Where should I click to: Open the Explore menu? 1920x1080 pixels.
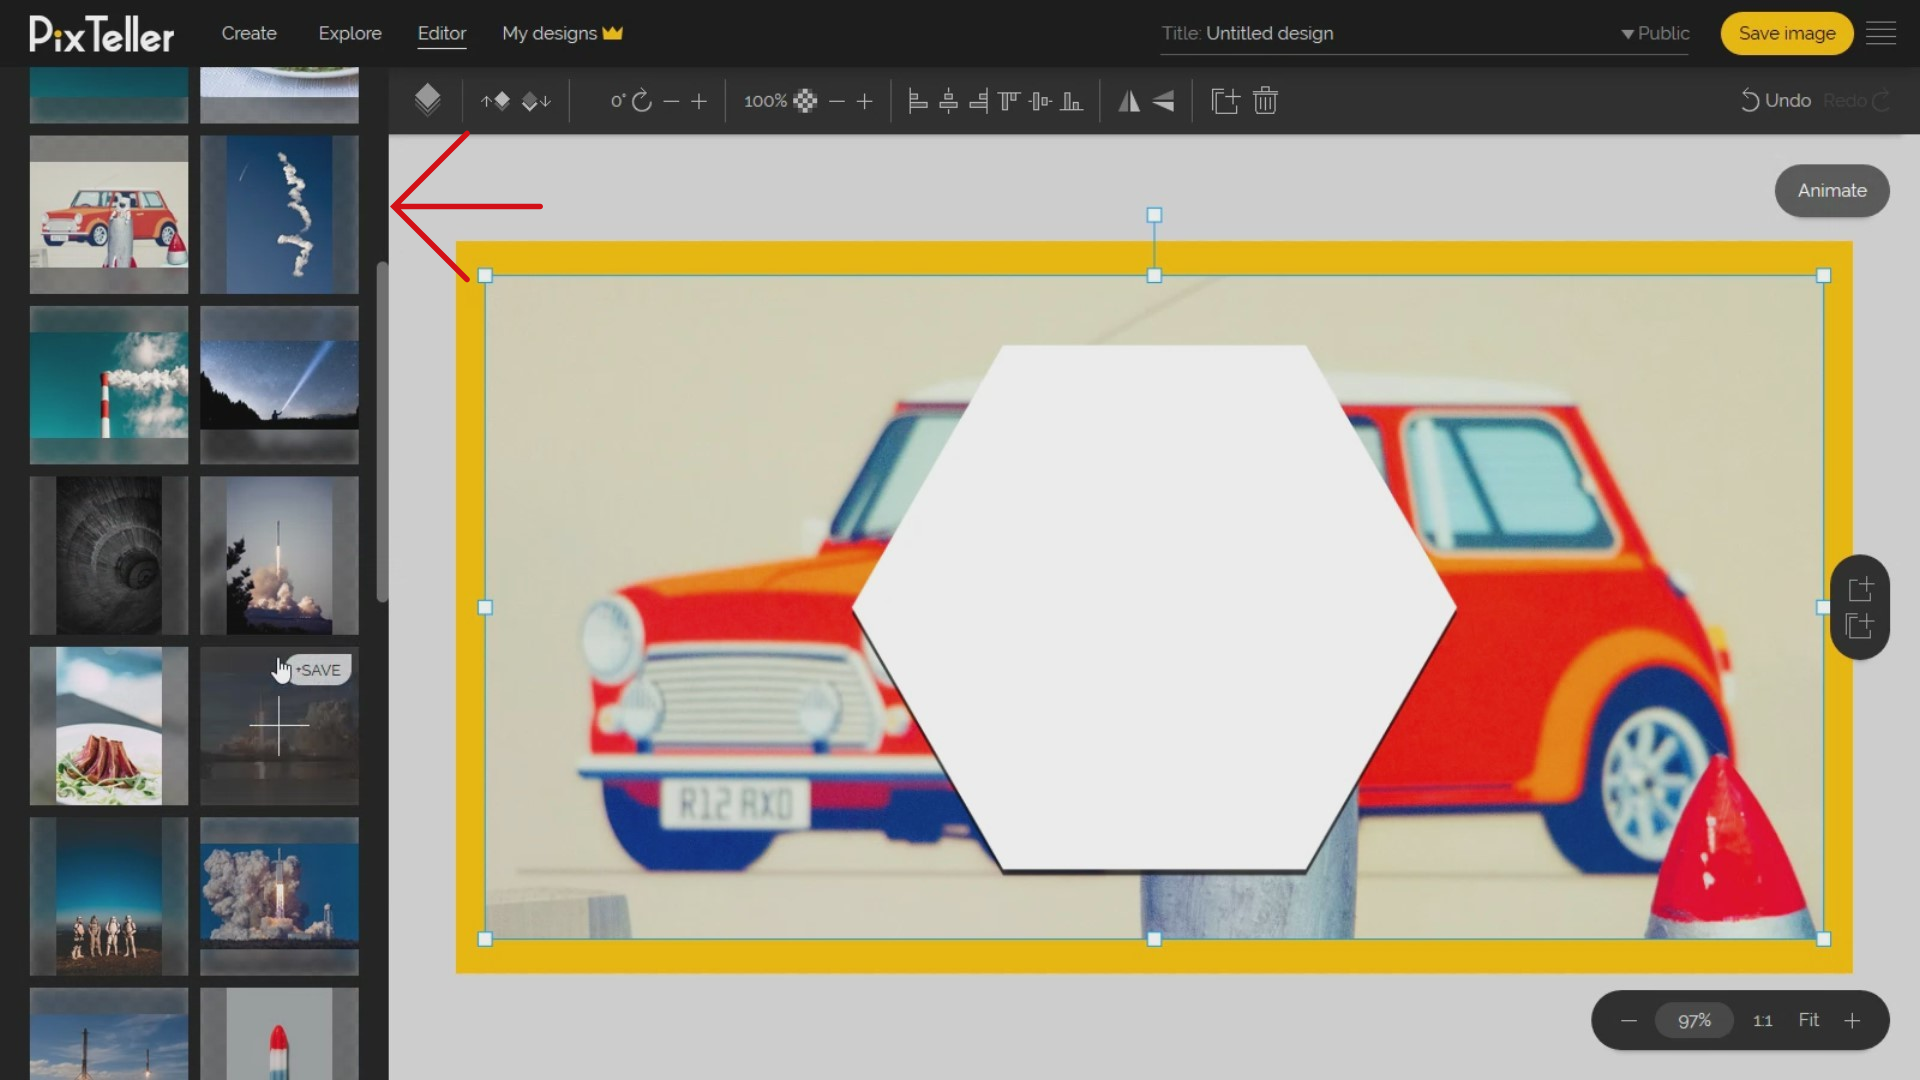point(350,33)
